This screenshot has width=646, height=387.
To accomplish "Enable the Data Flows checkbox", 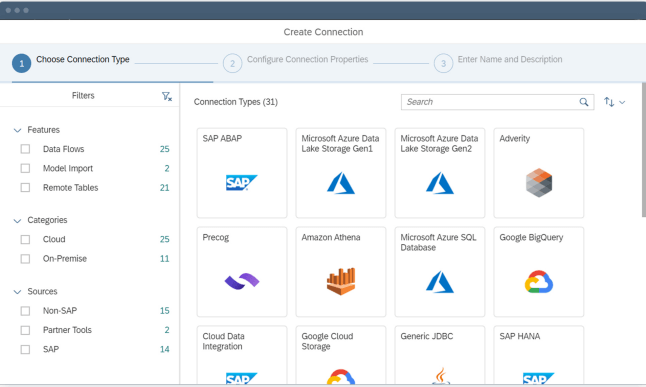I will 25,149.
